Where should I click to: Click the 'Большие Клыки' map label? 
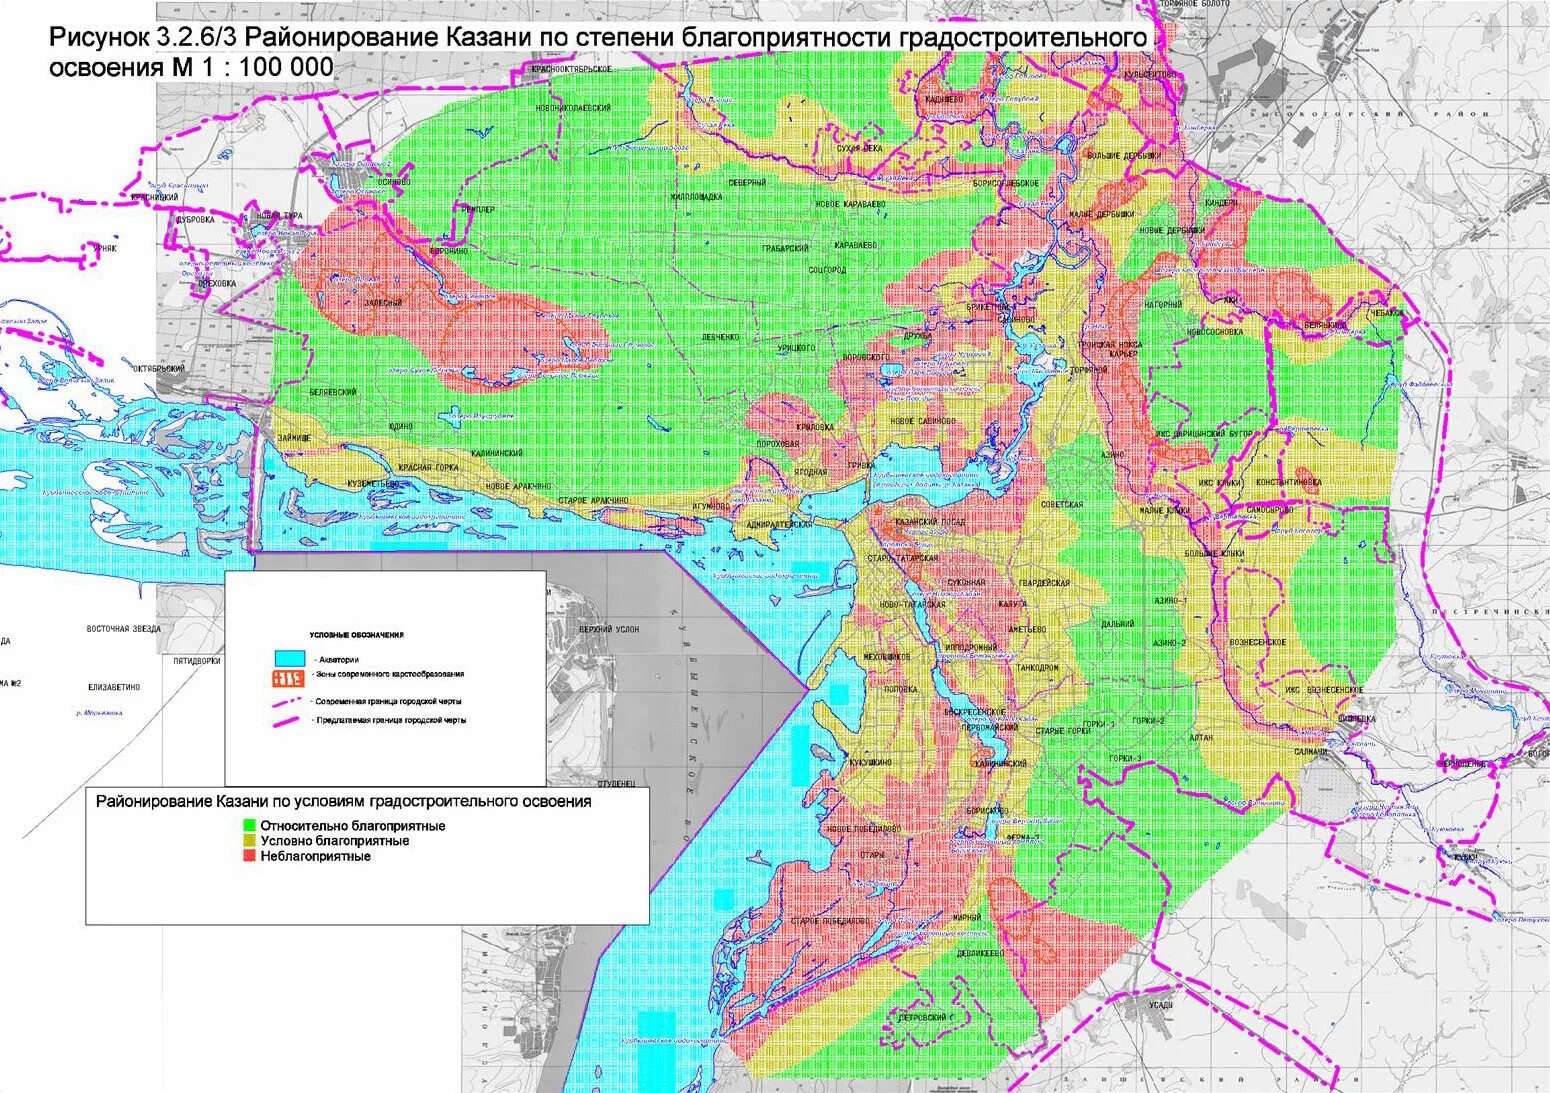[x=1214, y=553]
